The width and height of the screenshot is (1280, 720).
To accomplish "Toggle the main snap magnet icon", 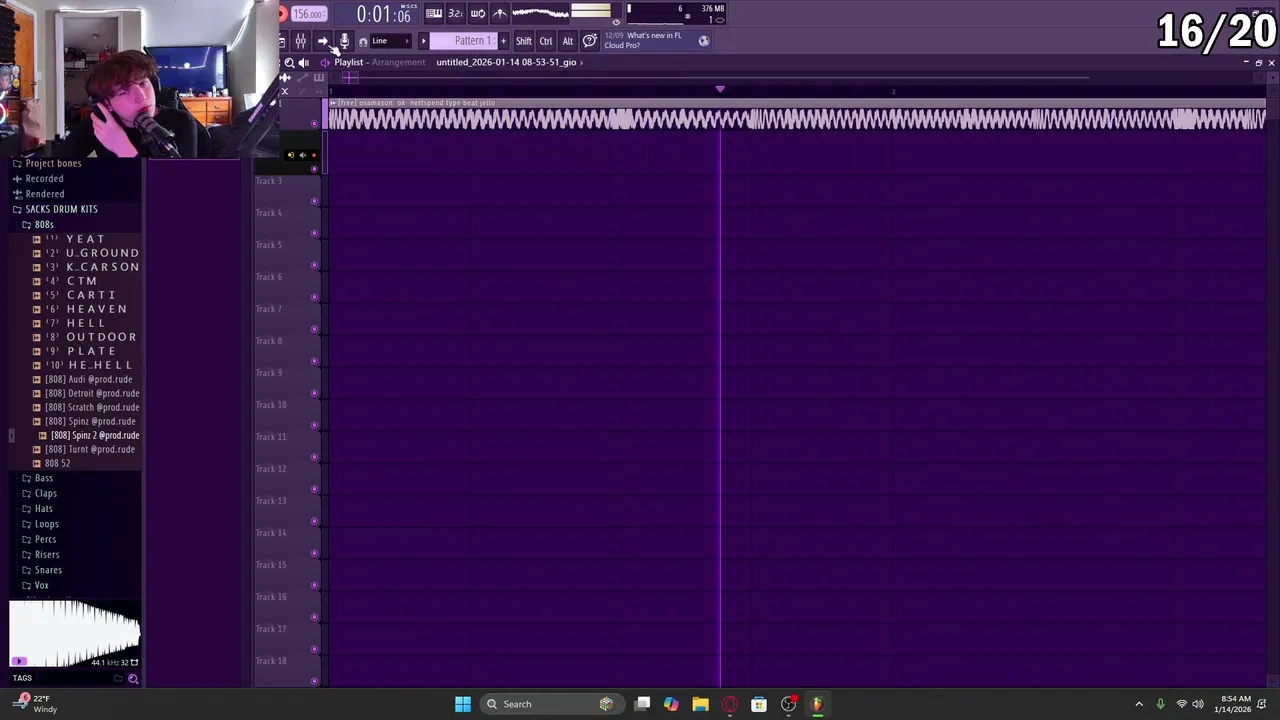I will [x=363, y=41].
